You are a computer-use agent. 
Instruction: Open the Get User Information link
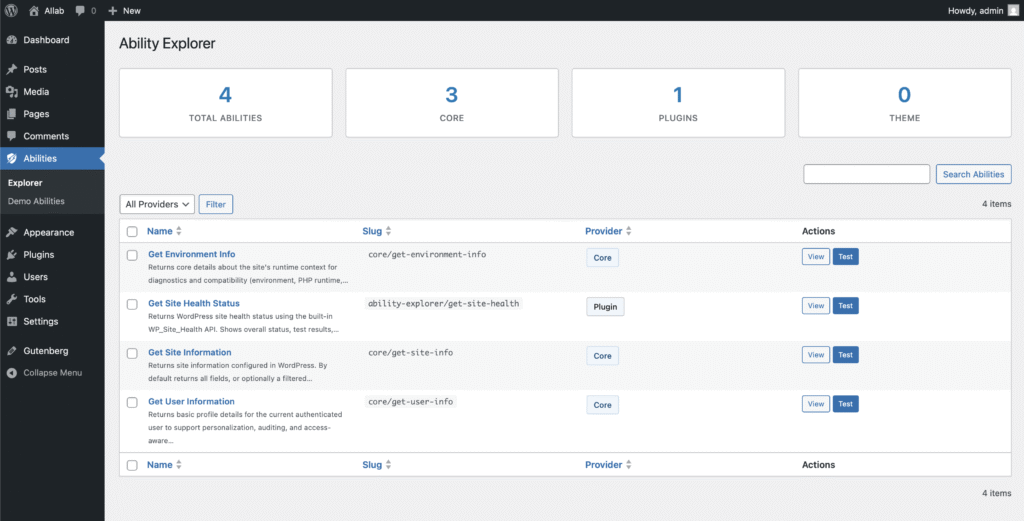pos(191,402)
